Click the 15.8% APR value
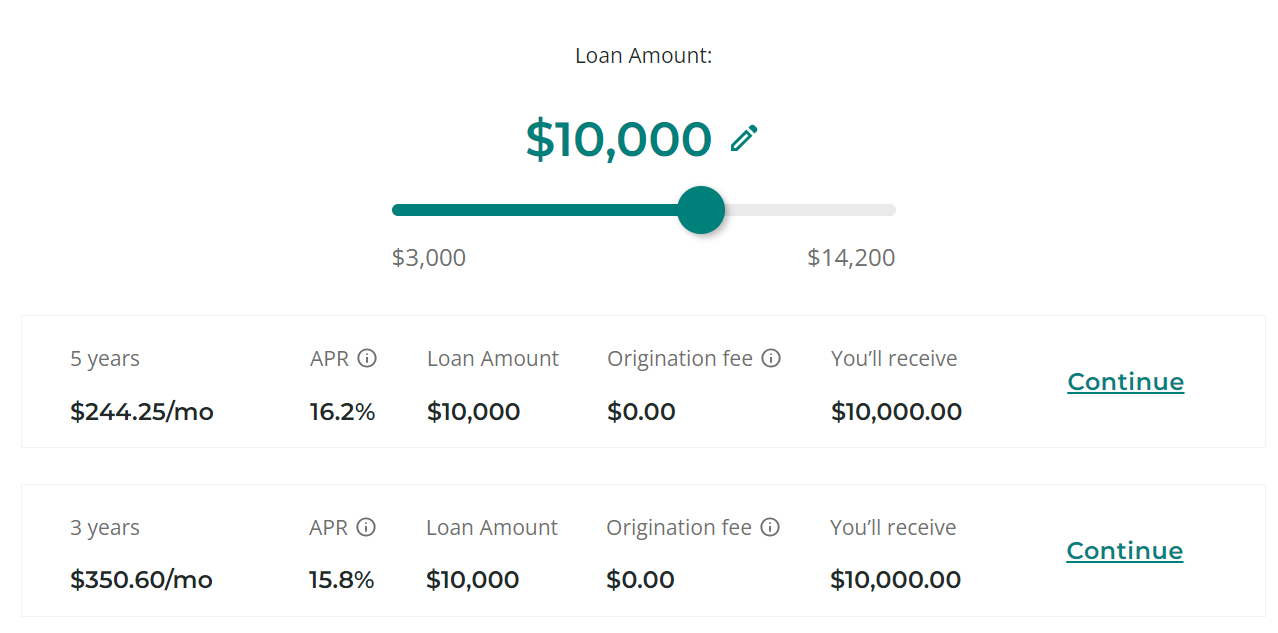The width and height of the screenshot is (1278, 633). (342, 580)
